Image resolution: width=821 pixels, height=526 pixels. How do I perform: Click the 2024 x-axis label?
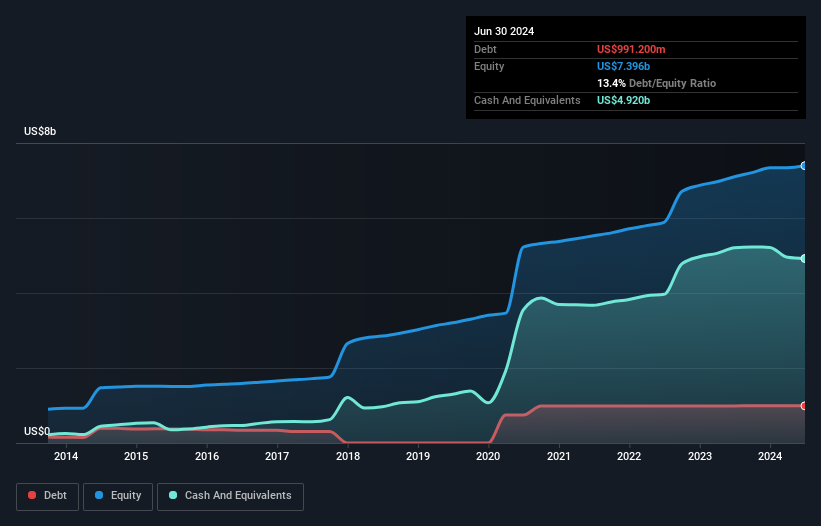coord(770,456)
